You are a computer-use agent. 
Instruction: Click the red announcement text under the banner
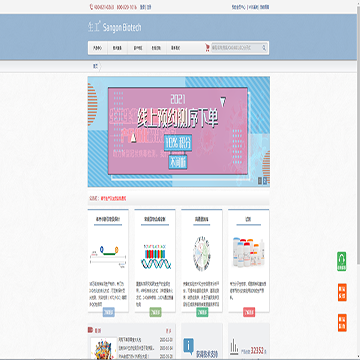(x=113, y=198)
